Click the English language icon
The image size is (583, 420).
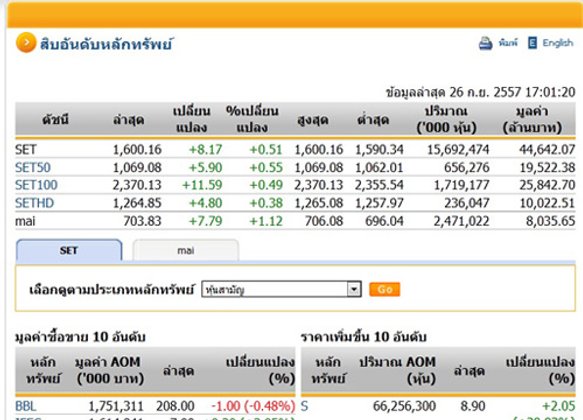pos(532,43)
